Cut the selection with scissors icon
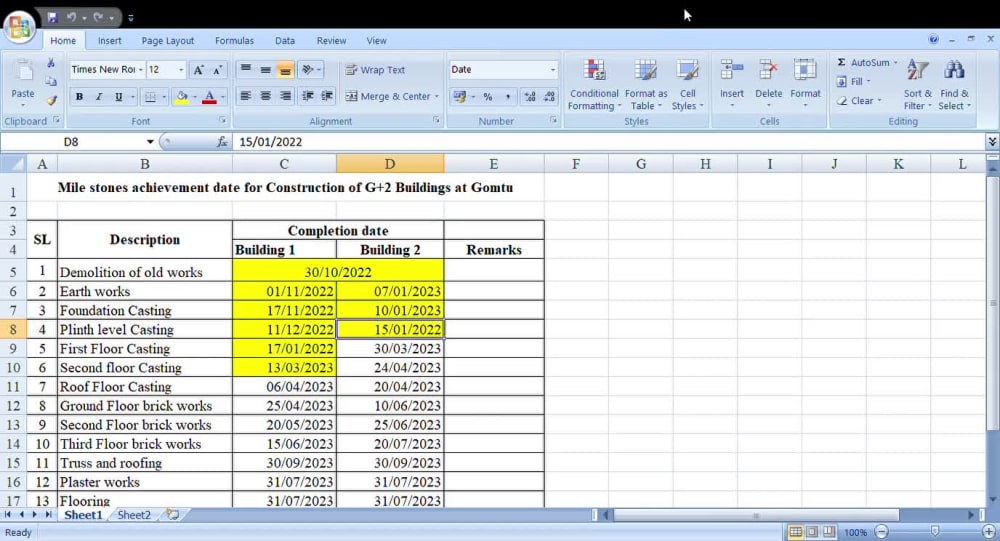 click(51, 63)
